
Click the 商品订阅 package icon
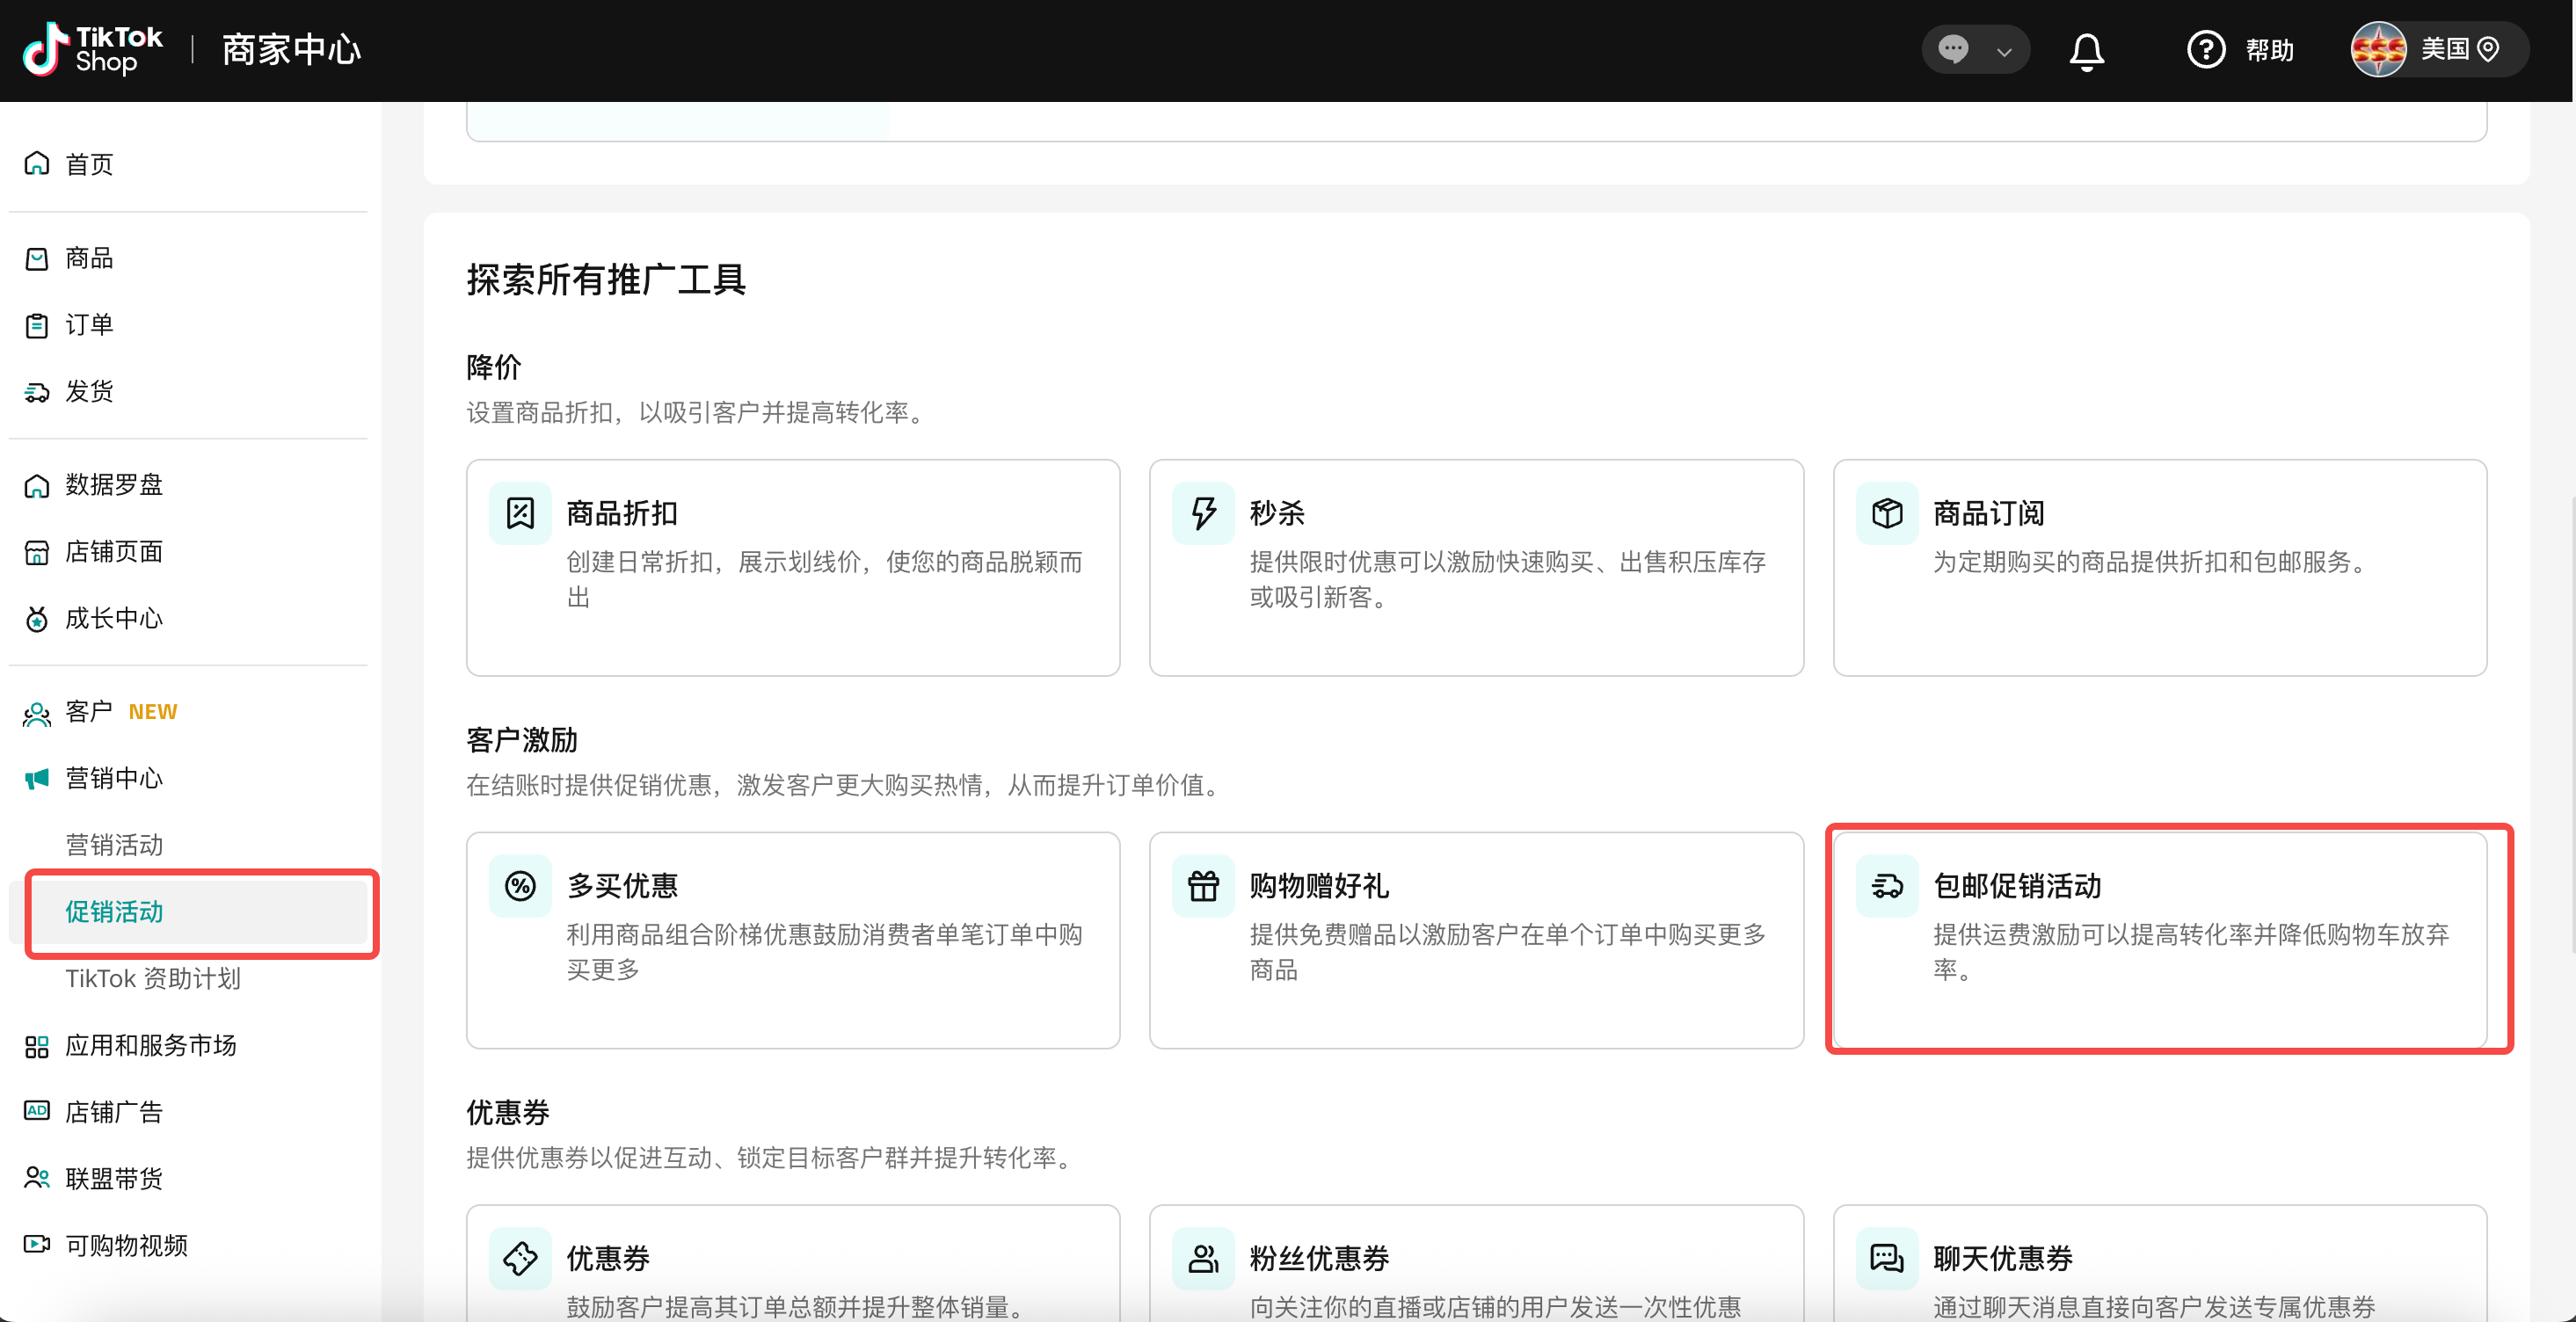[1886, 513]
